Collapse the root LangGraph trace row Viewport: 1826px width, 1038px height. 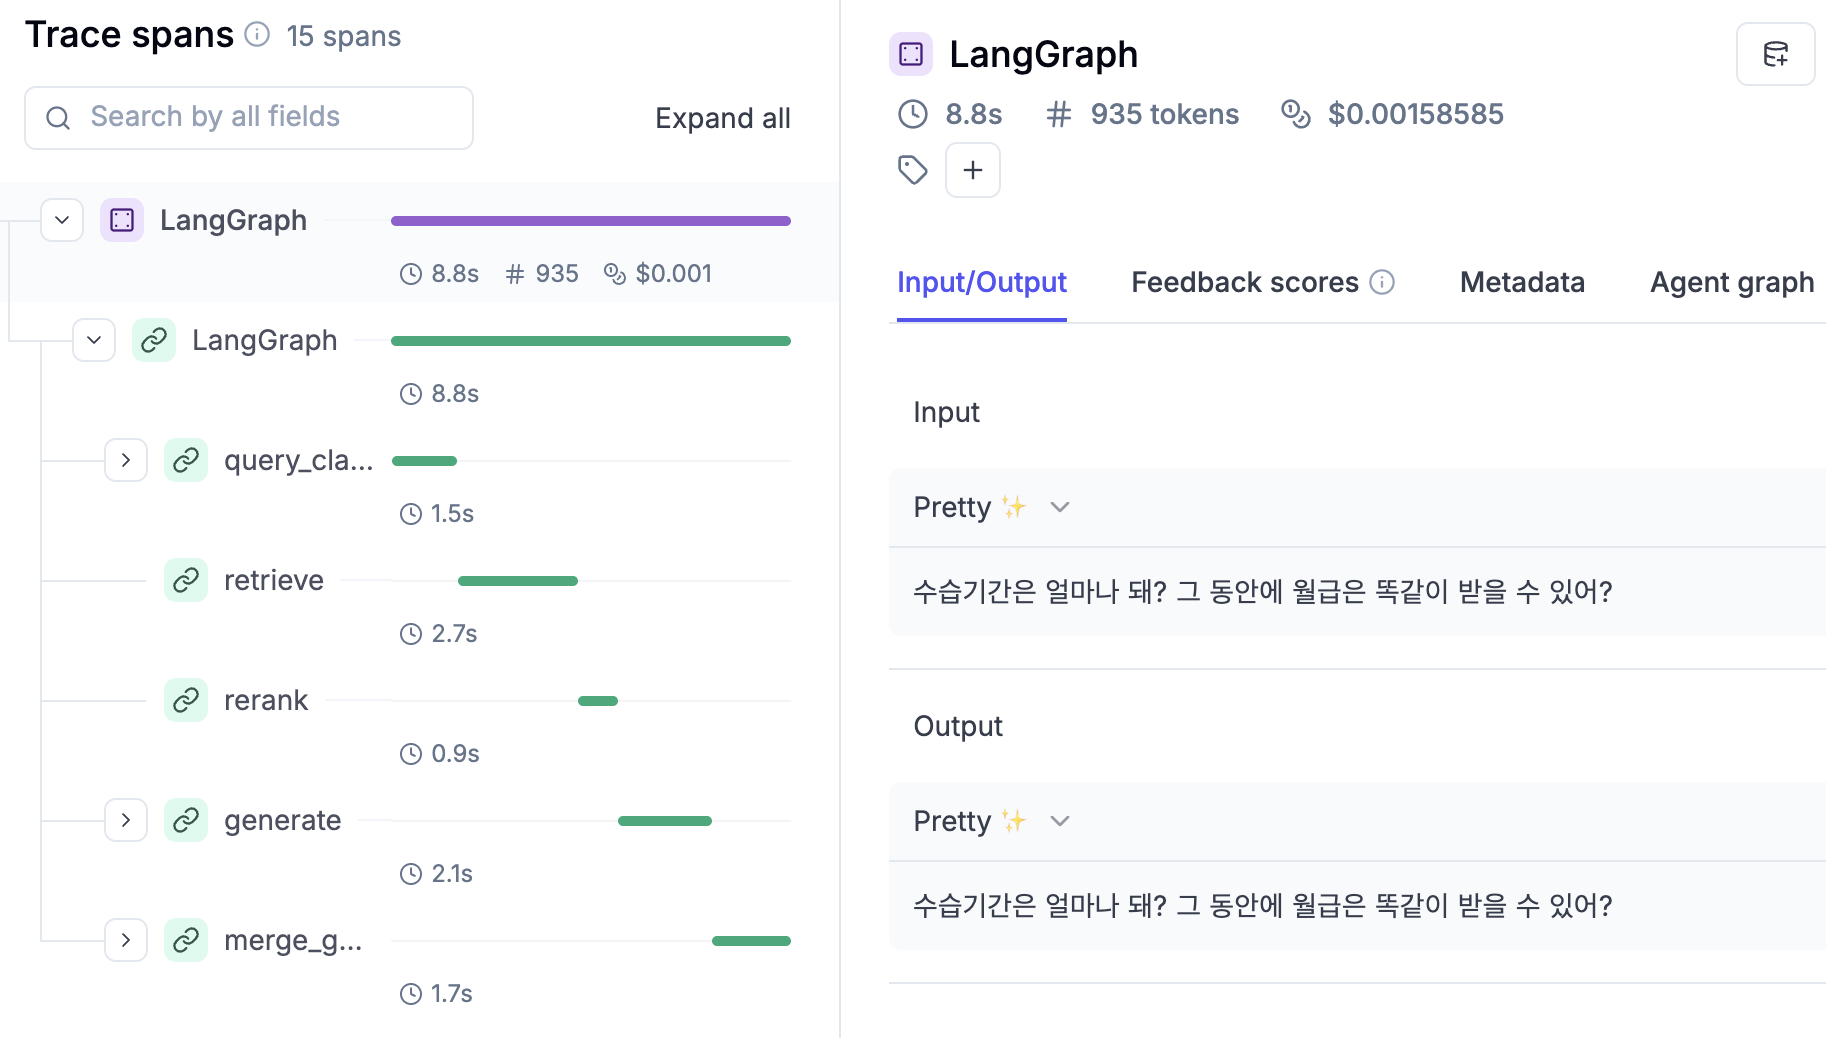62,220
